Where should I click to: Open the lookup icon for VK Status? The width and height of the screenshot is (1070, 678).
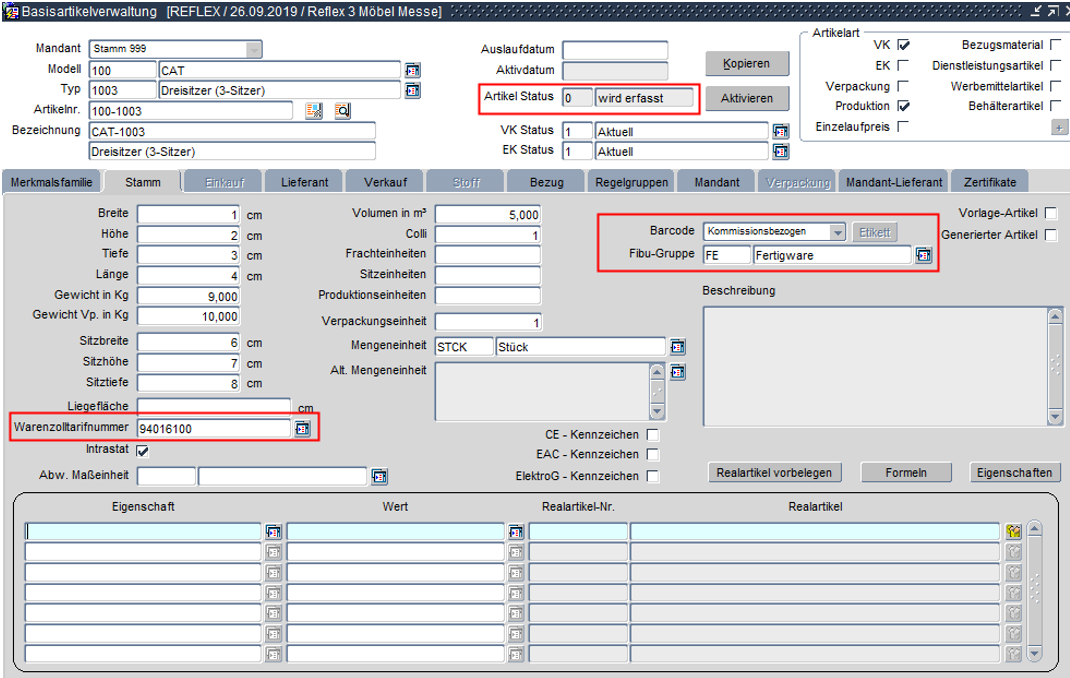(781, 131)
